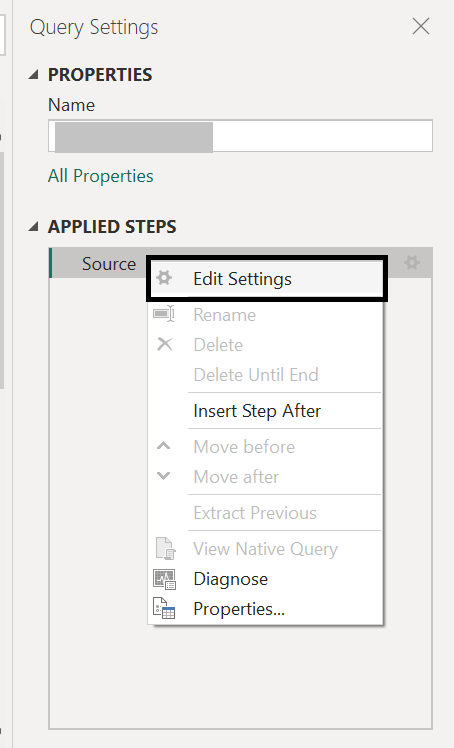Click the Diagnose chart icon
The image size is (454, 748).
click(165, 579)
